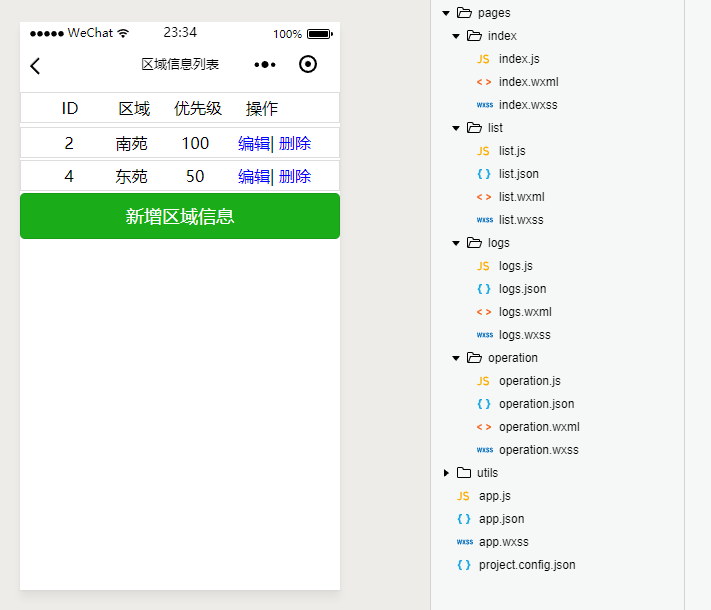Click the JS icon beside operation.js
The height and width of the screenshot is (610, 711).
[483, 381]
